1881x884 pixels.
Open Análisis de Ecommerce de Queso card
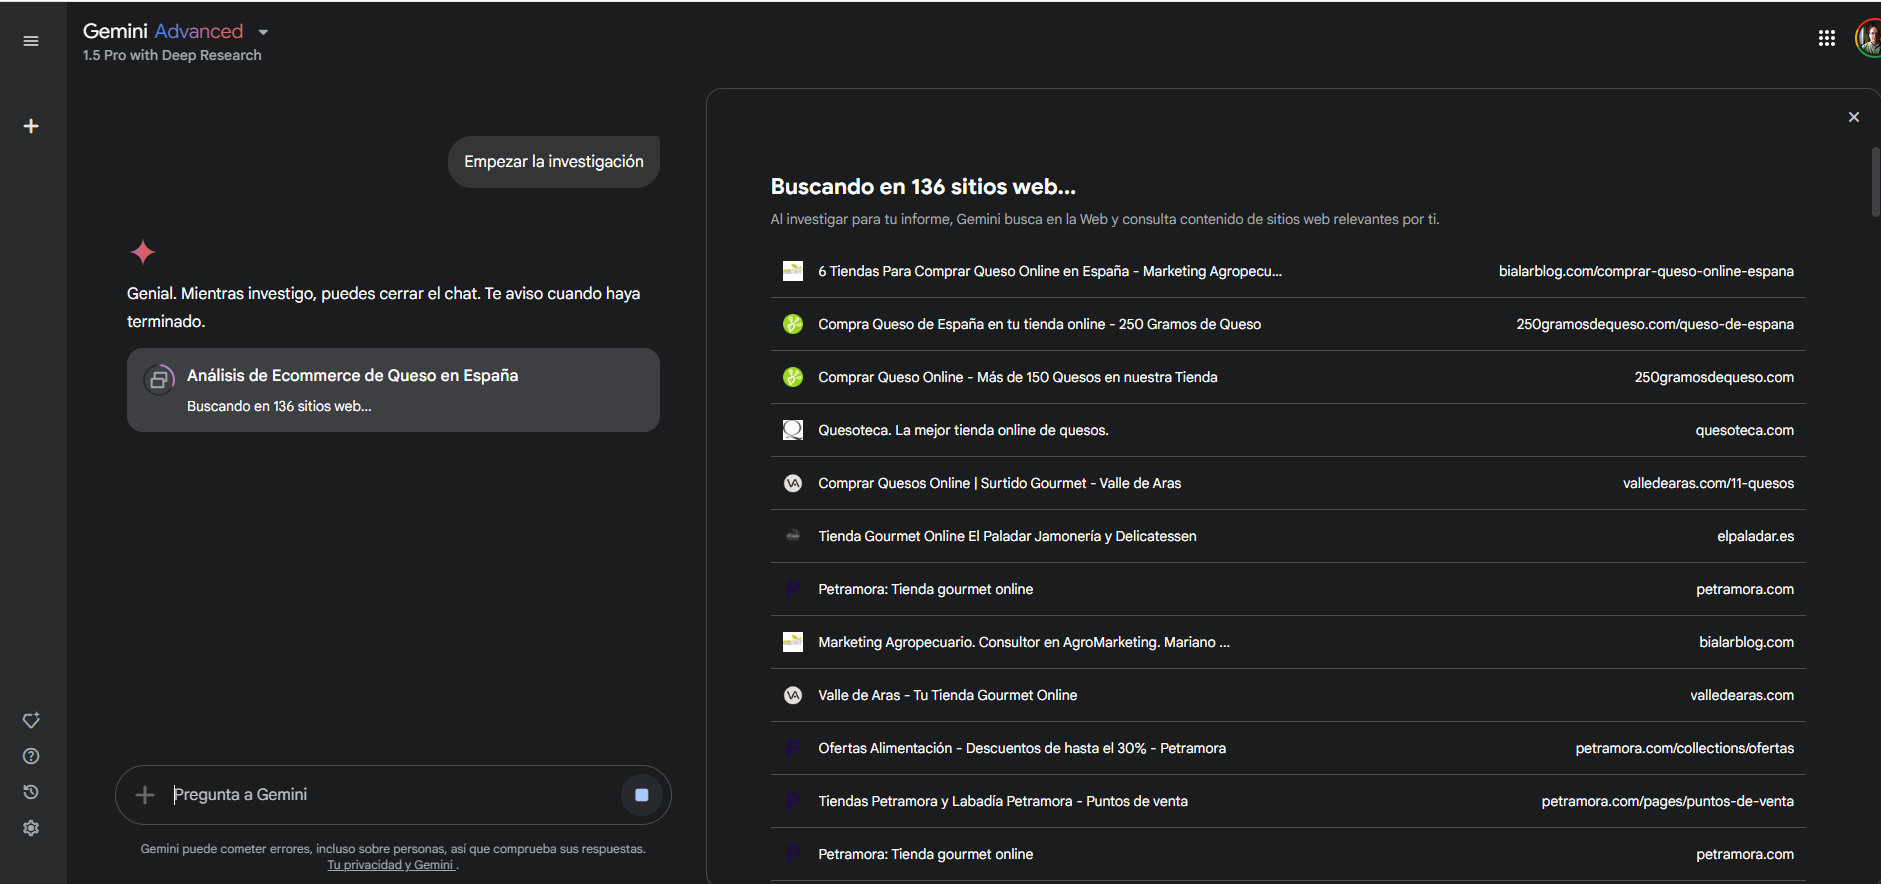click(x=393, y=390)
